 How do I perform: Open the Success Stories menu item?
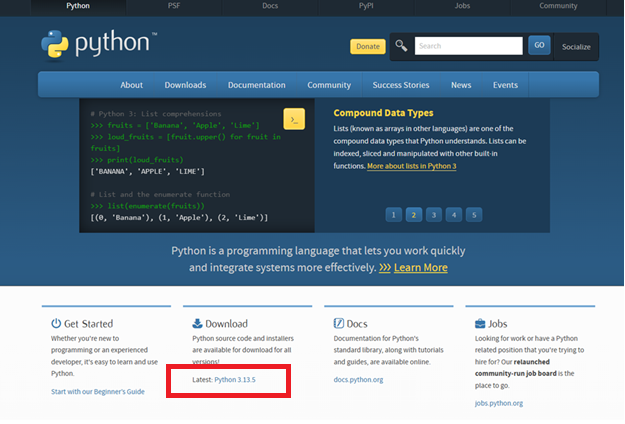coord(400,85)
